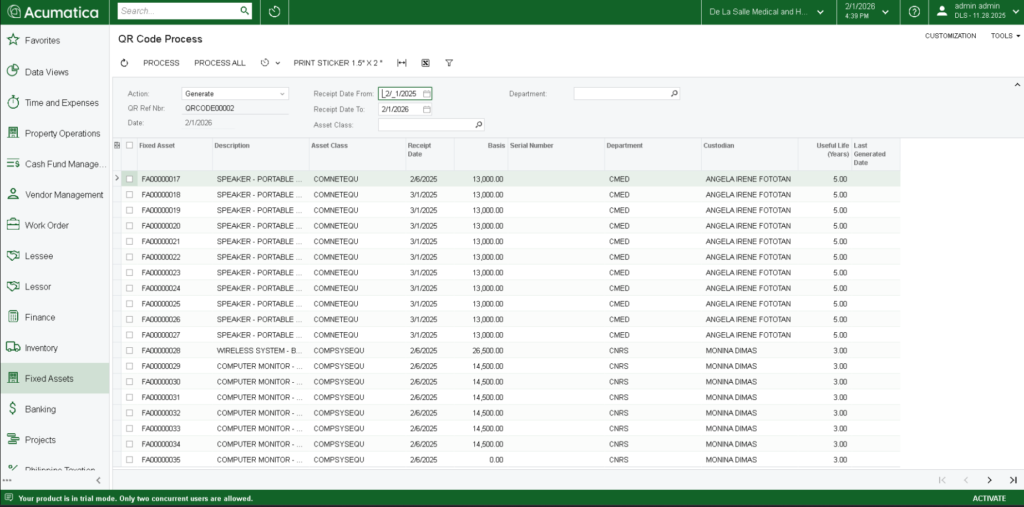The width and height of the screenshot is (1024, 507).
Task: Expand the Action dropdown showing Generate
Action: point(284,94)
